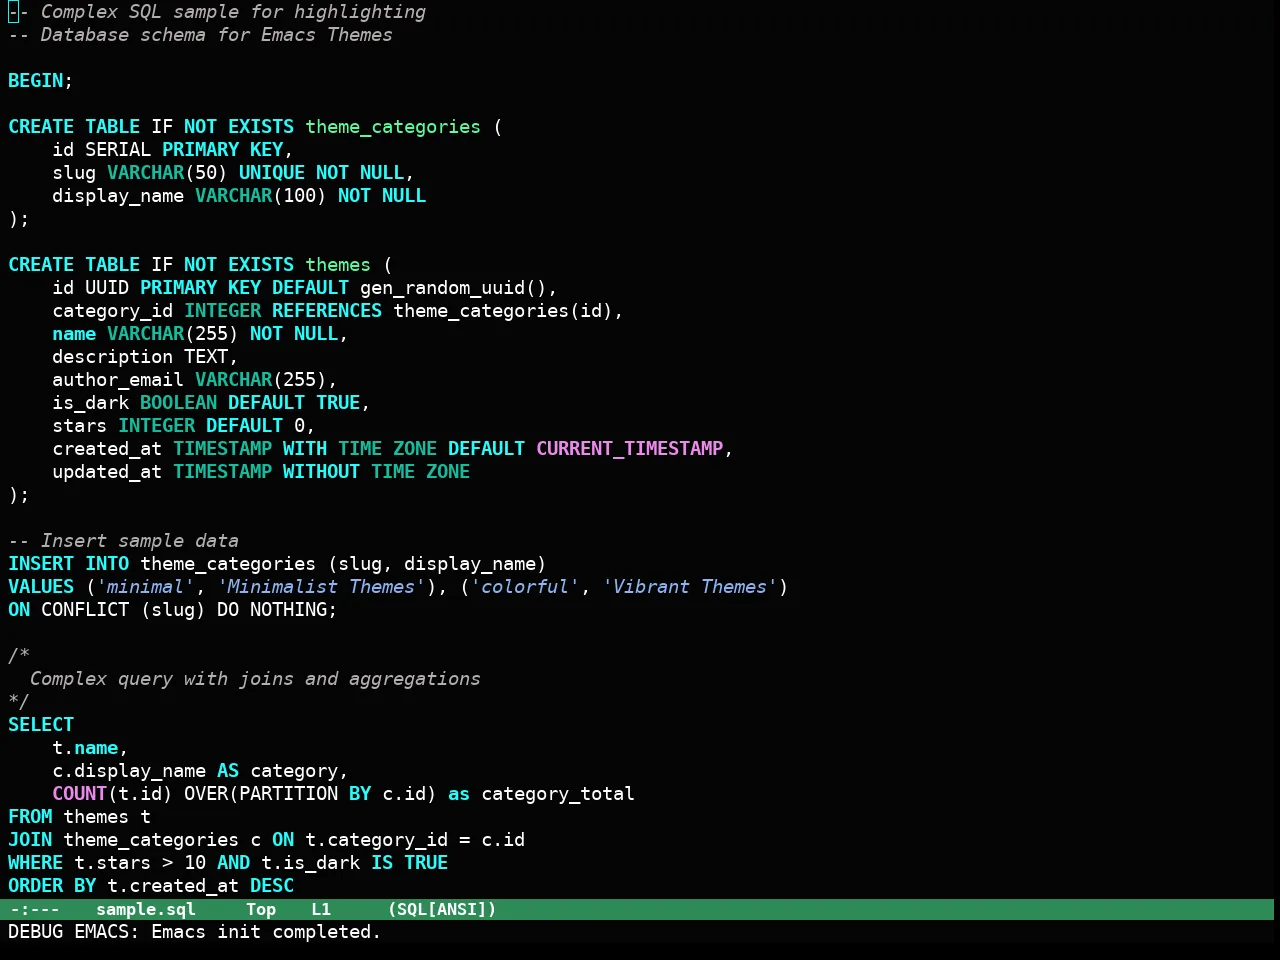
Task: Click the sample.sql buffer name in mode line
Action: click(x=146, y=909)
